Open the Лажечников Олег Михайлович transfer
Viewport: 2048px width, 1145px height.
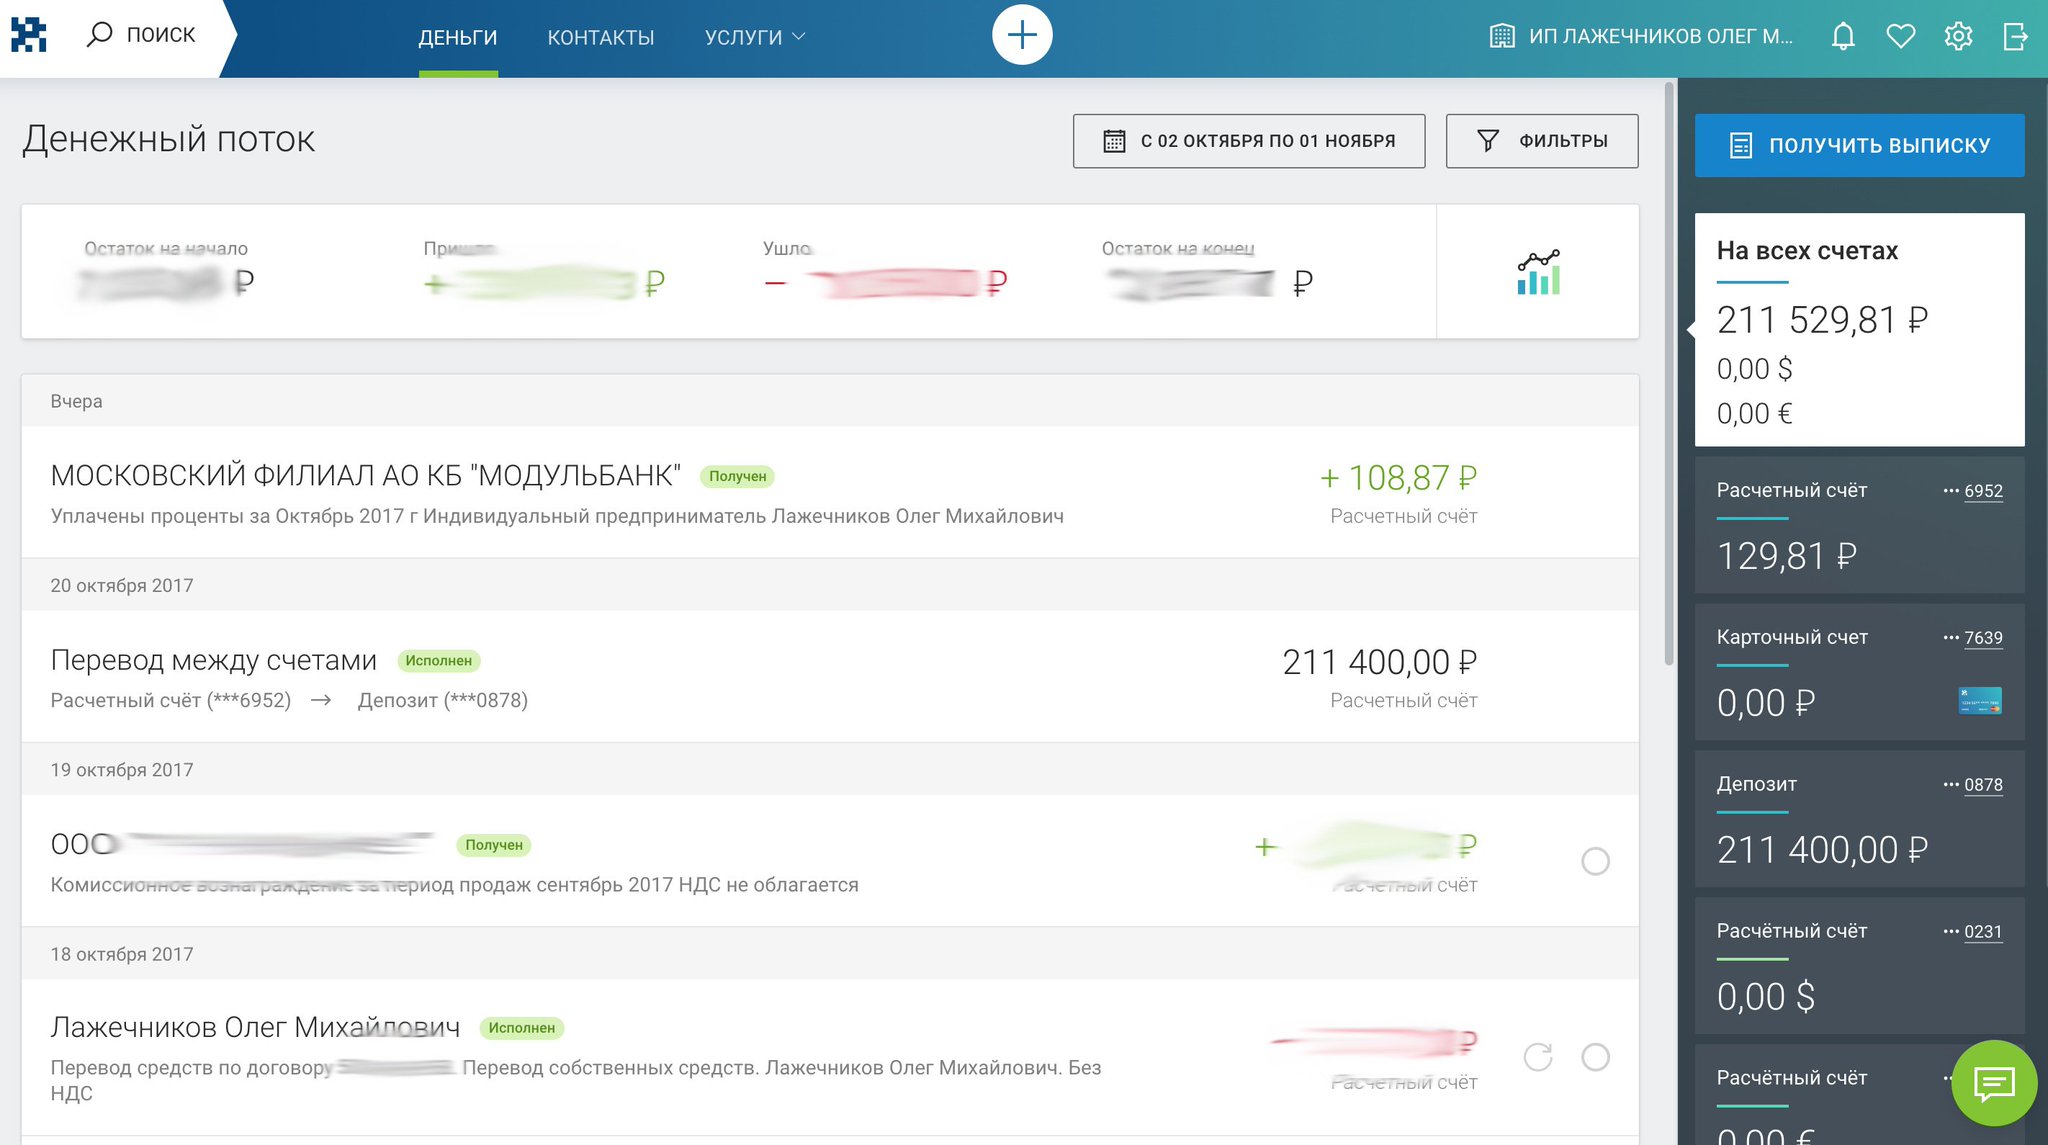coord(830,1057)
